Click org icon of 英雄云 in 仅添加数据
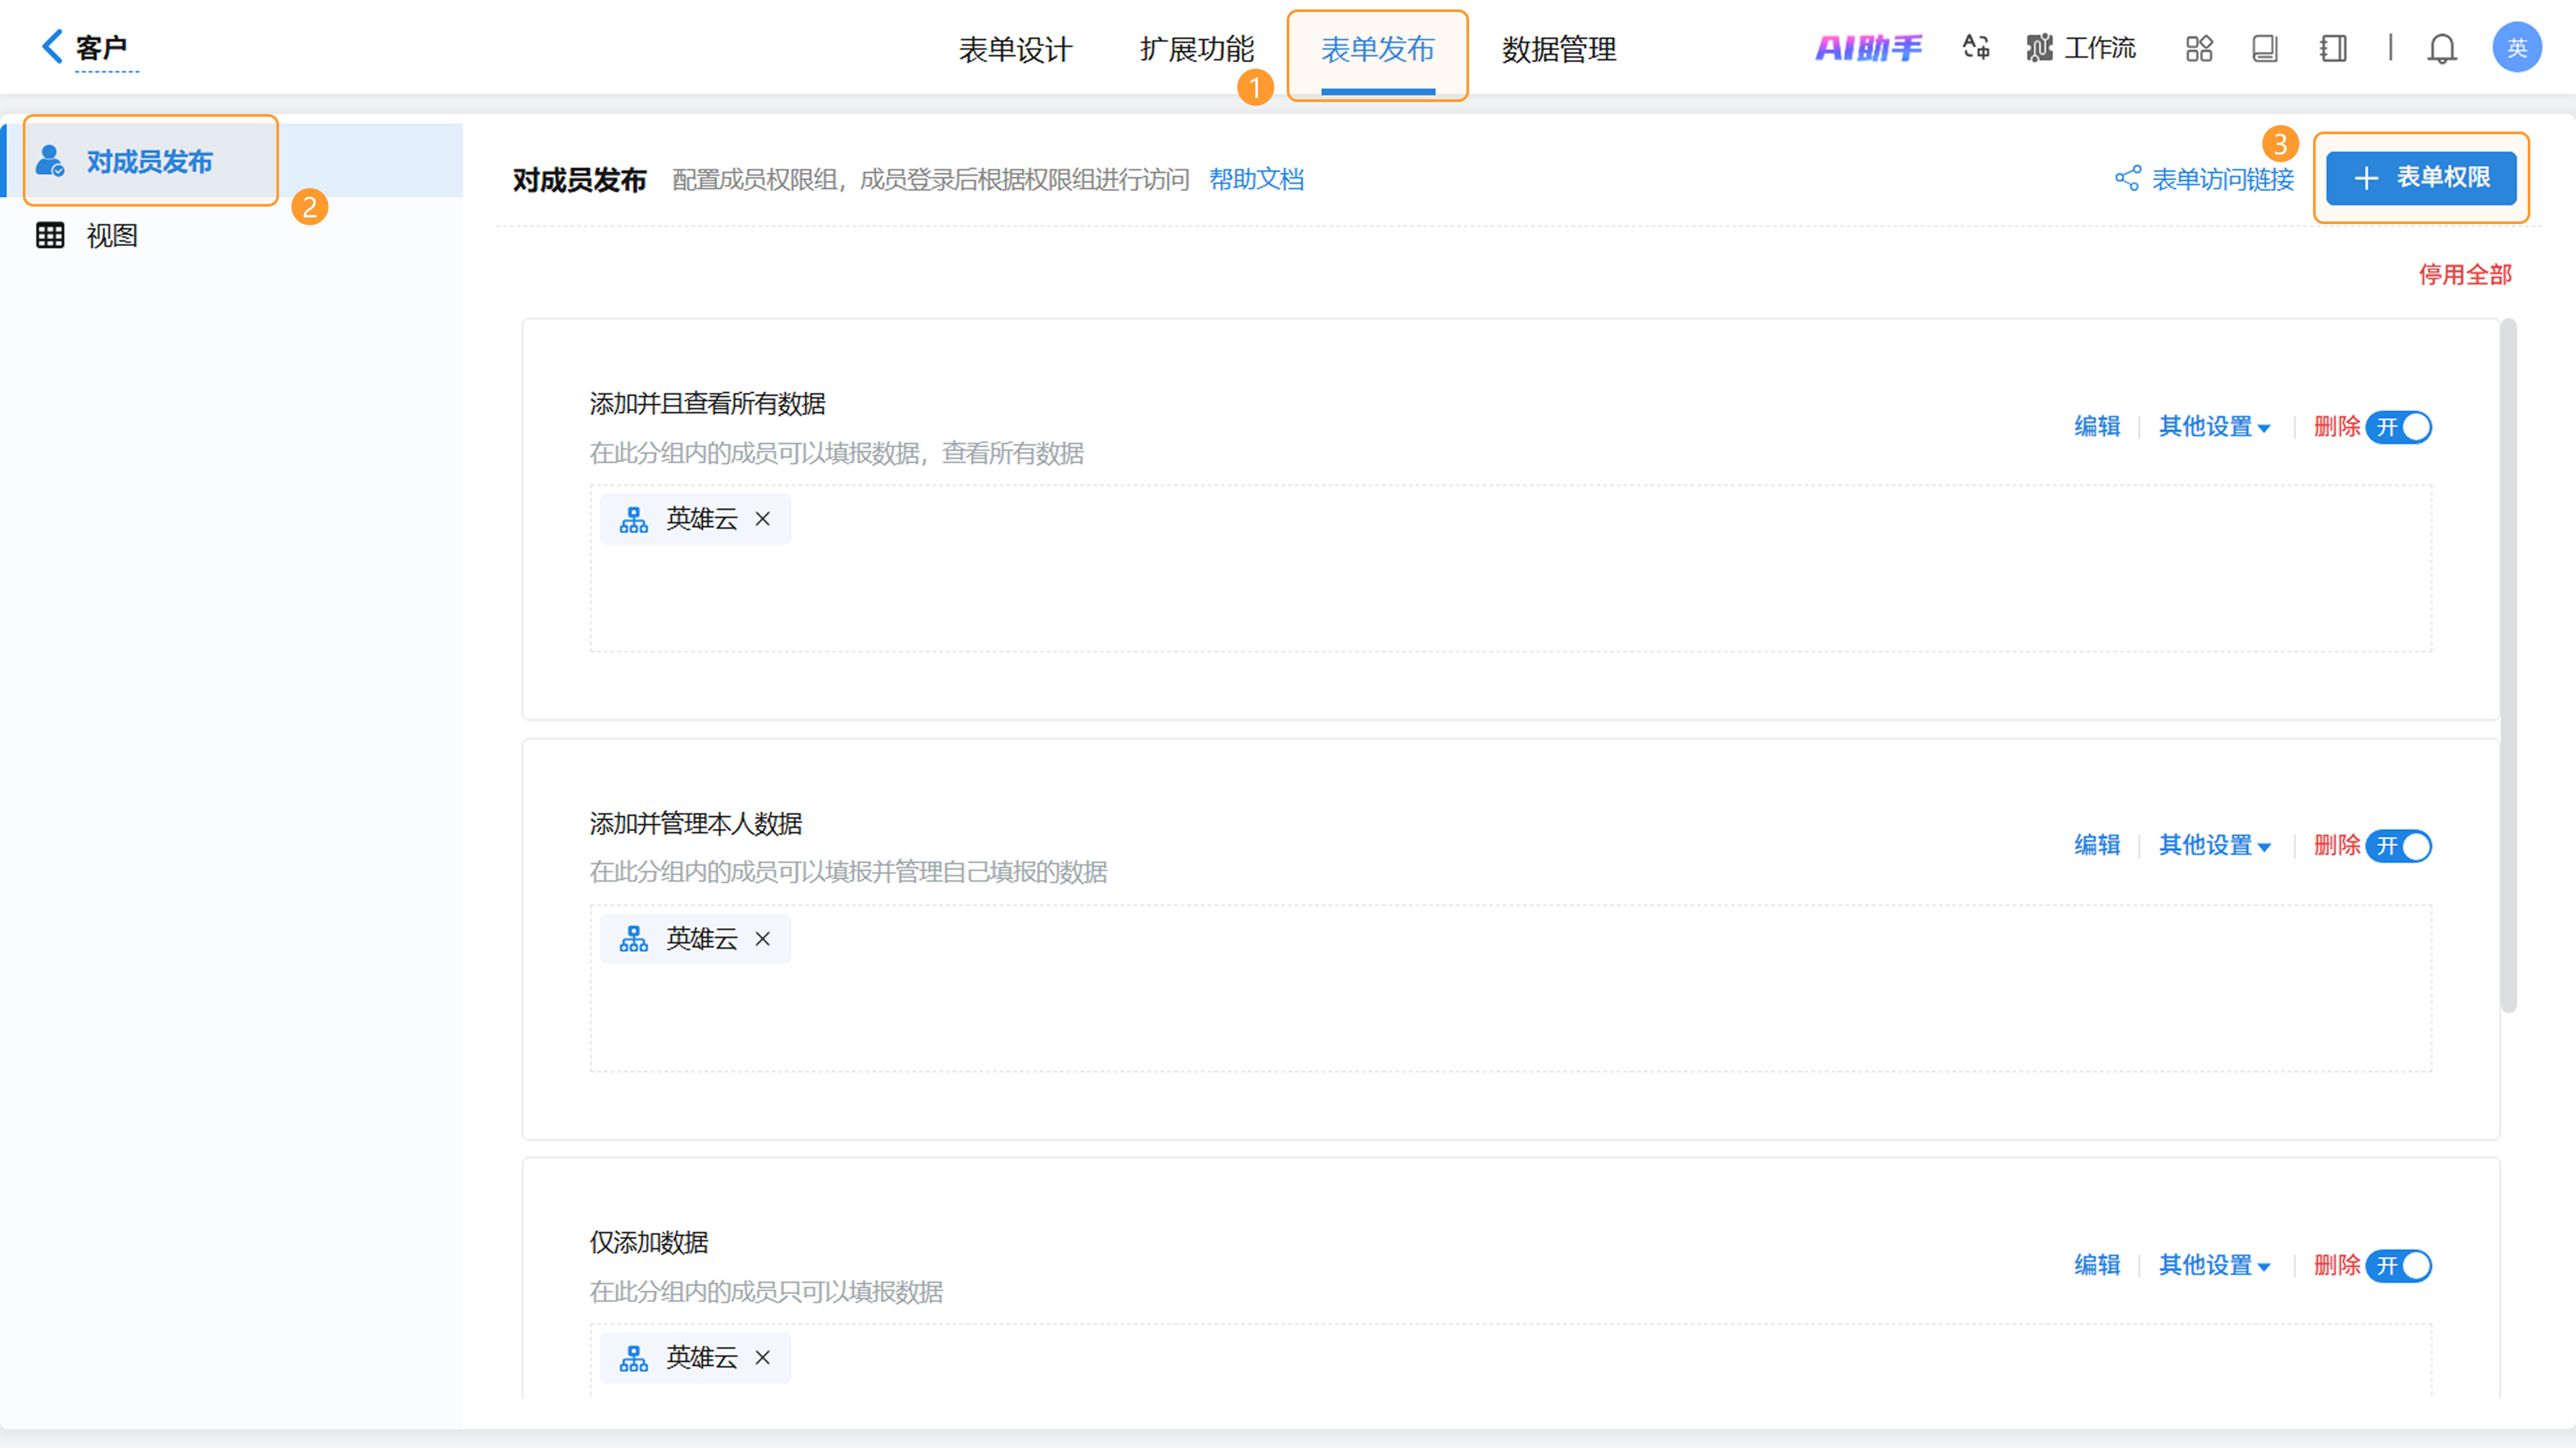This screenshot has width=2576, height=1448. pyautogui.click(x=634, y=1358)
